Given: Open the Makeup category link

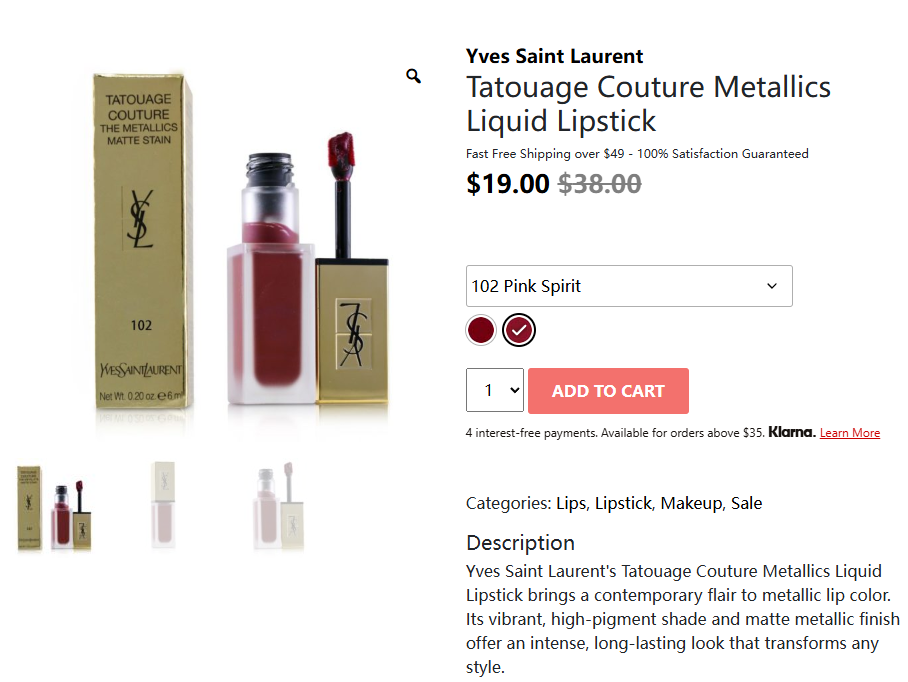Looking at the screenshot, I should pos(691,503).
